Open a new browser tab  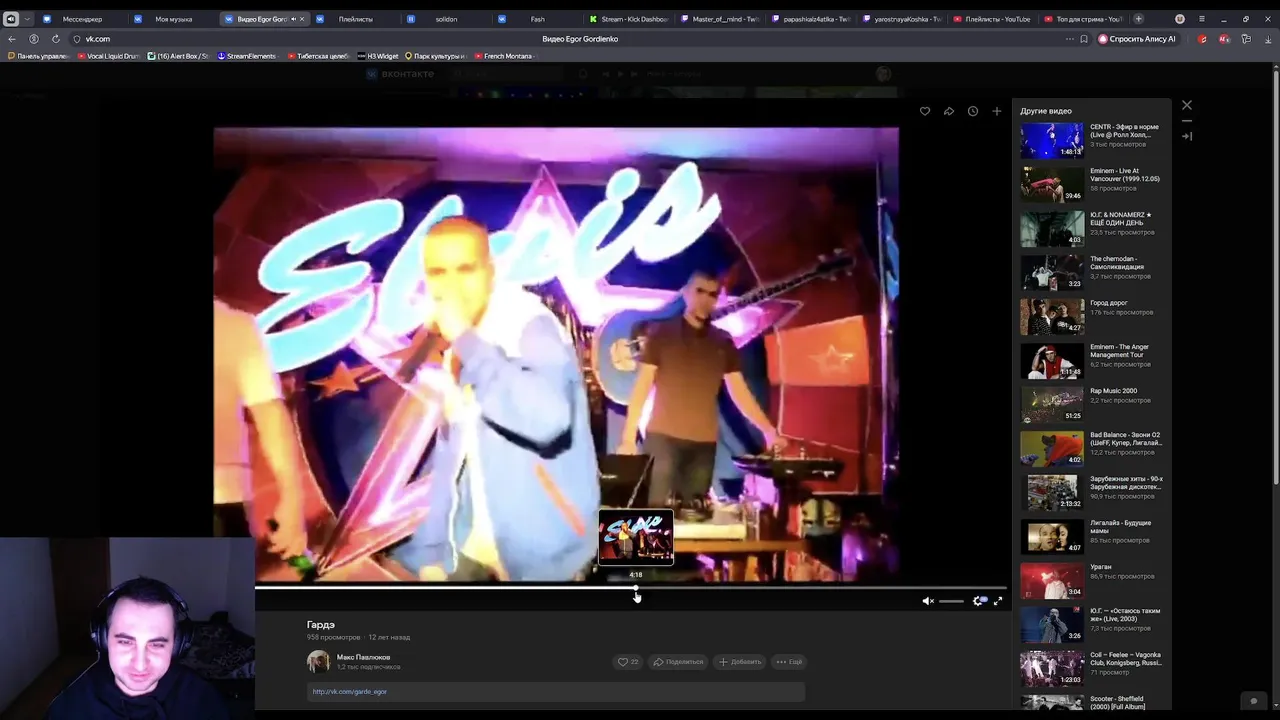(x=1138, y=19)
